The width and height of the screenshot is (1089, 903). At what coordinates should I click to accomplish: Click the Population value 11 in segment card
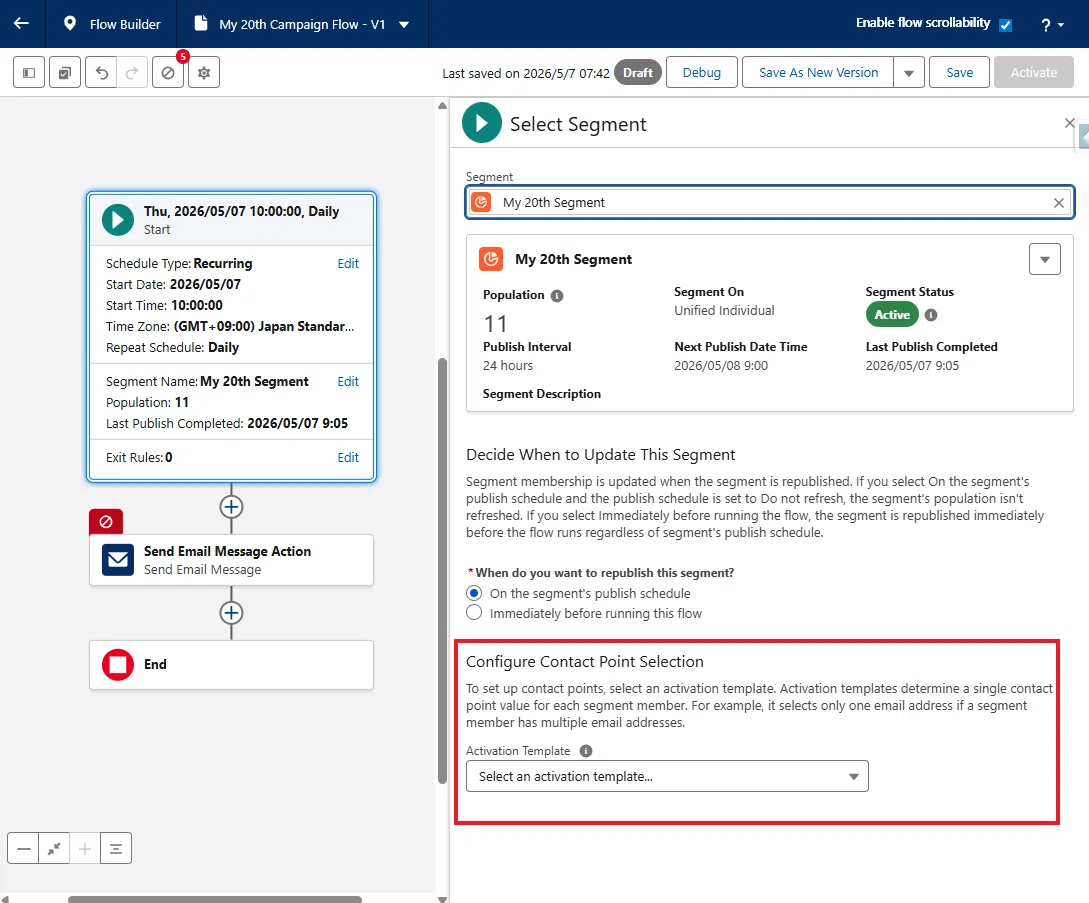[x=495, y=324]
